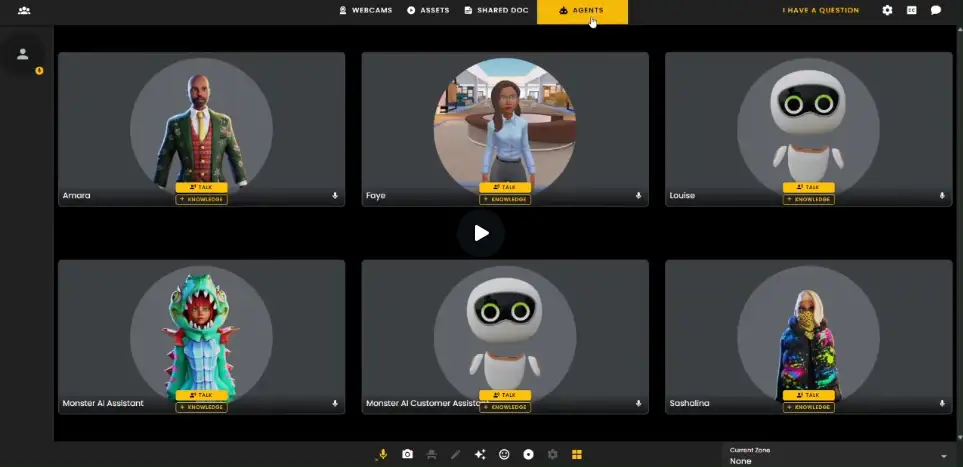Toggle Amara's microphone icon
Screen dimensions: 963x467
tap(335, 196)
